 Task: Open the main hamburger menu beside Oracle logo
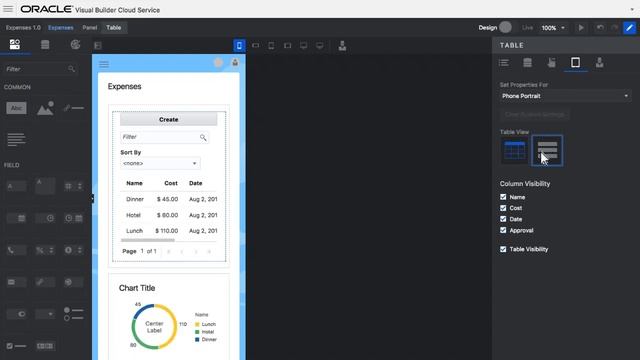8,9
